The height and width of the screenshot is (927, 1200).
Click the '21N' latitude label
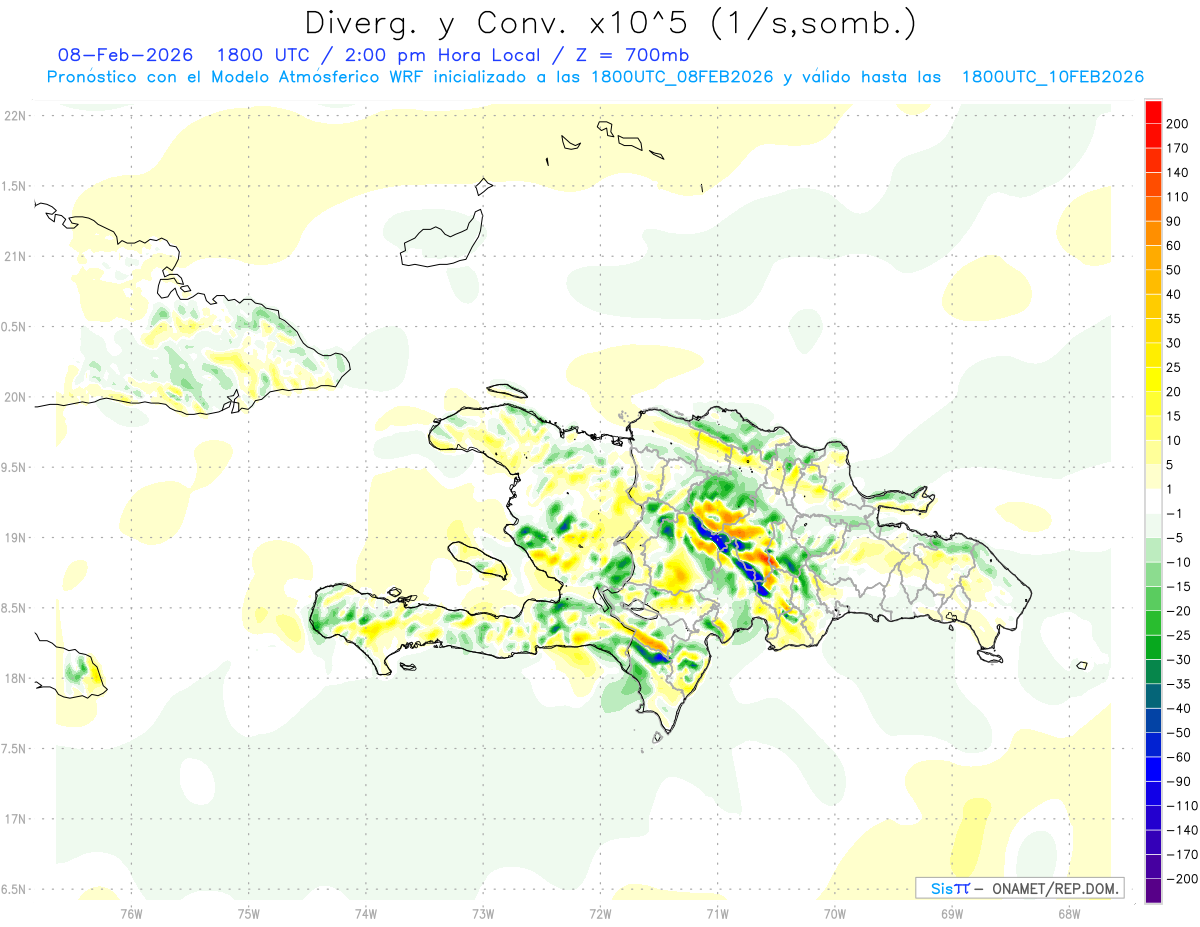14,256
